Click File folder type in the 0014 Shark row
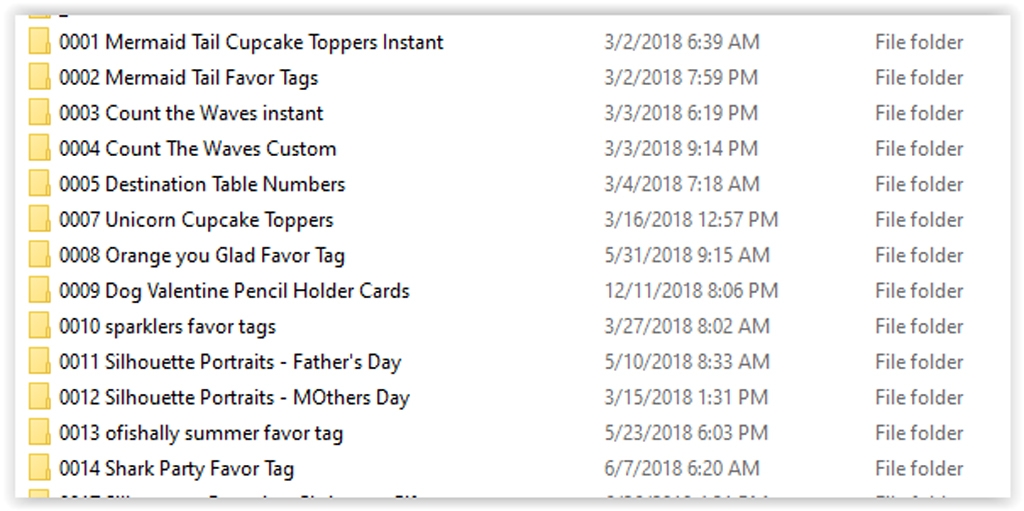Image resolution: width=1024 pixels, height=511 pixels. tap(919, 469)
